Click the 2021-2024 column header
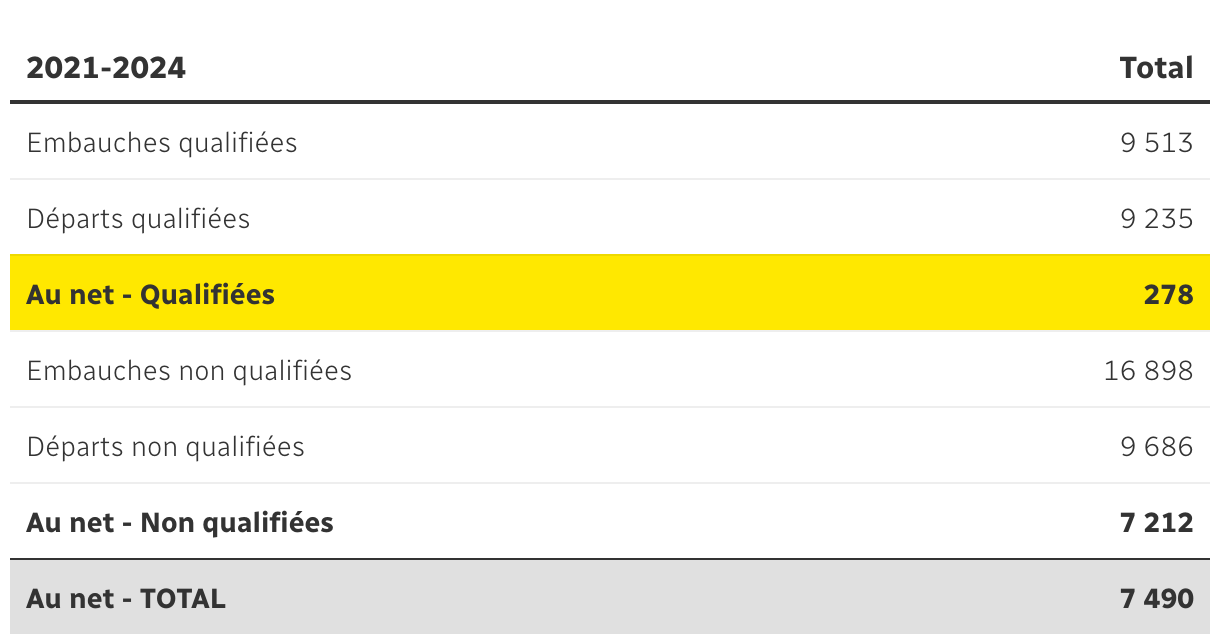 (x=106, y=68)
